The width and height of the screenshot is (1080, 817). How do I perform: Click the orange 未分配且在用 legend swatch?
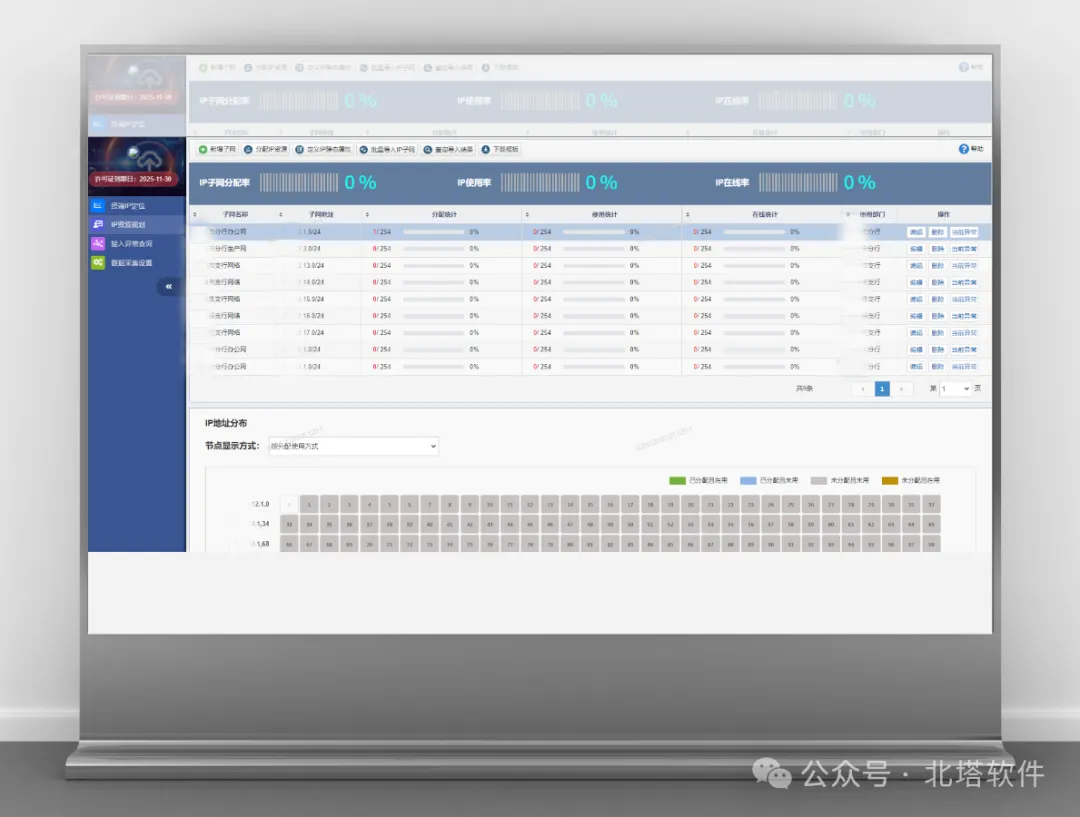tap(889, 481)
